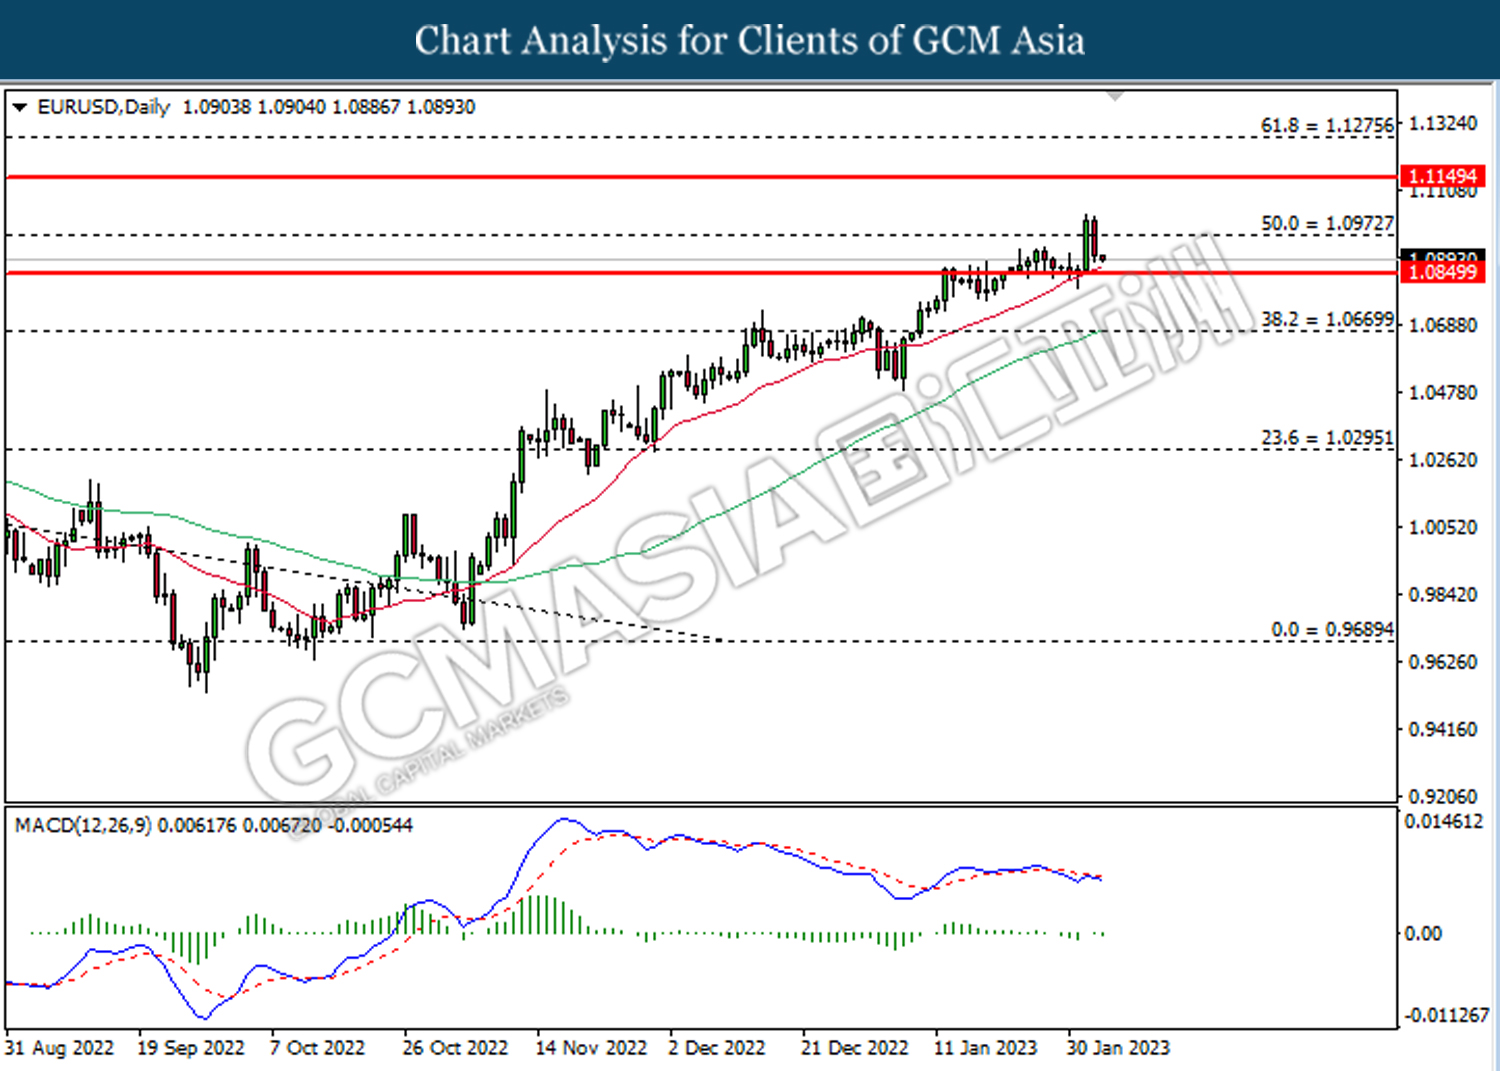
Task: Click the 19 Sep 2022 date label
Action: coord(191,1048)
